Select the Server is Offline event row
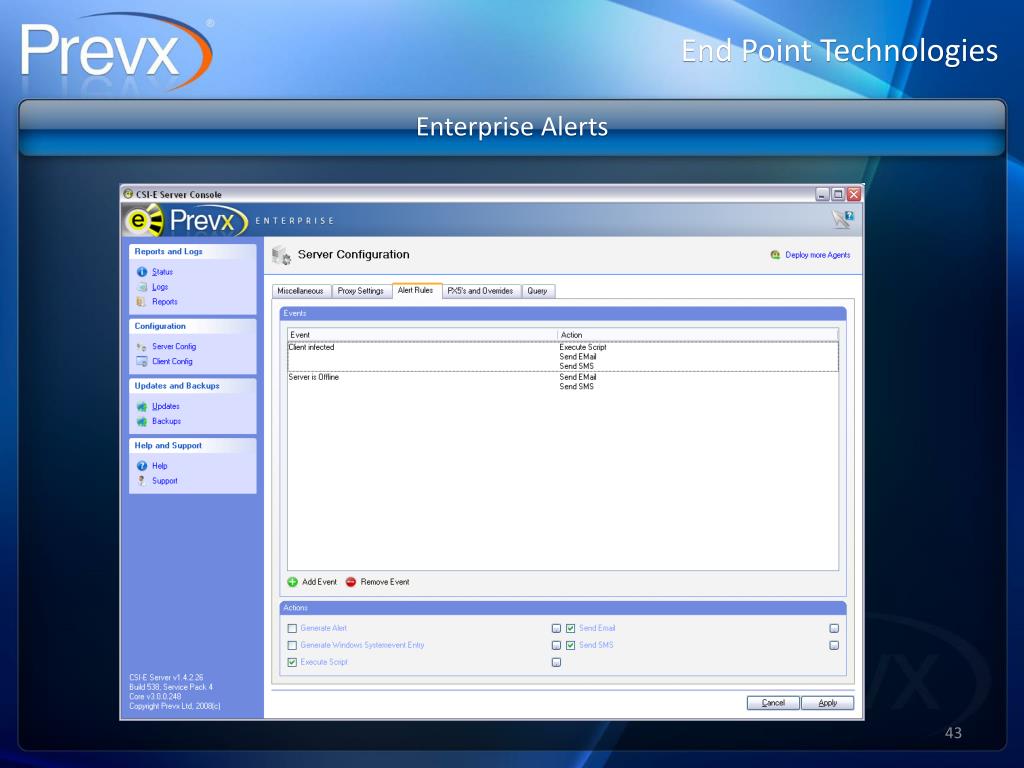 coord(563,382)
